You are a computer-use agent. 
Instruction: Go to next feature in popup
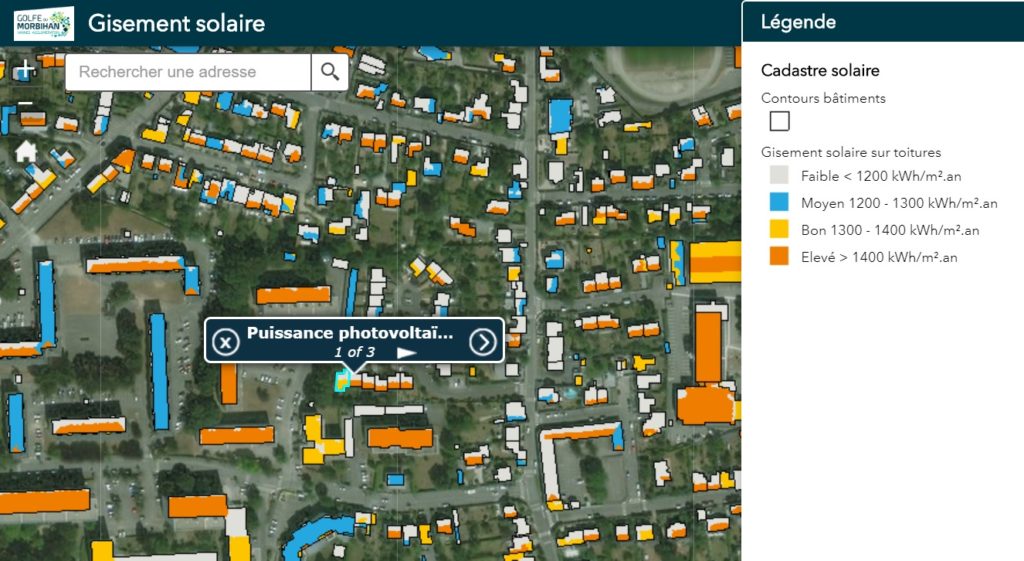point(483,342)
